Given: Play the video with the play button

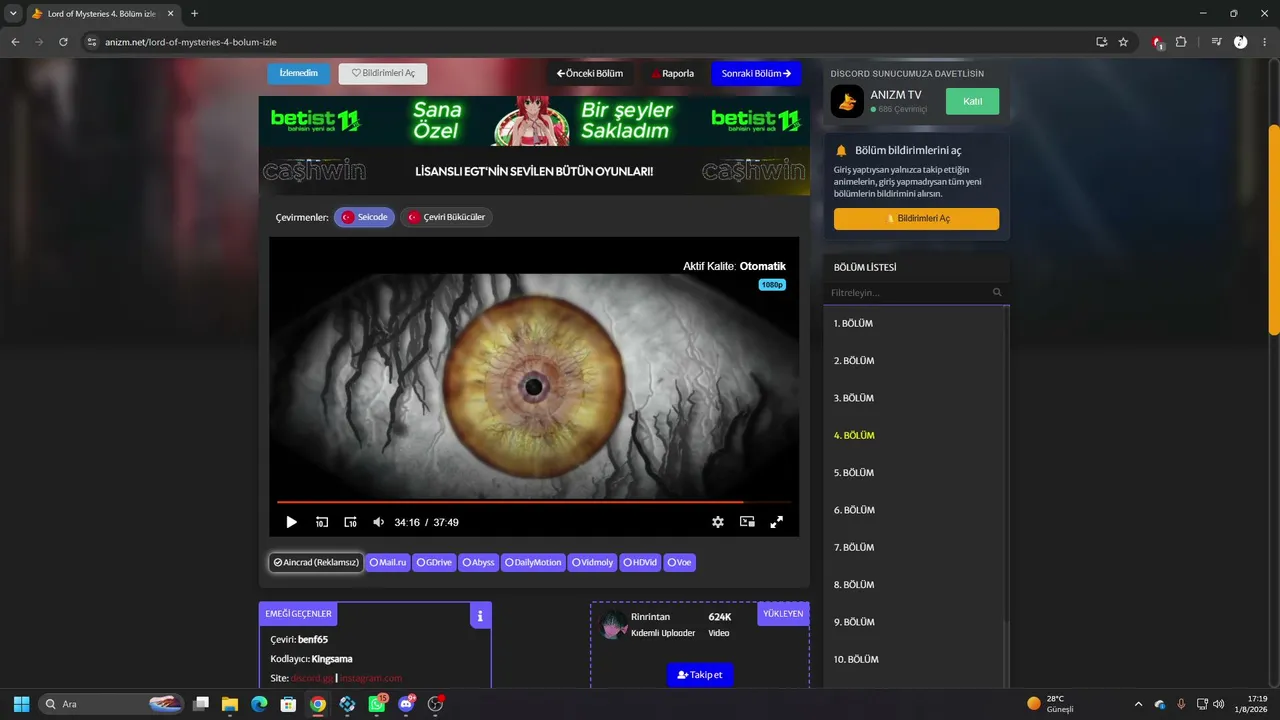Looking at the screenshot, I should 291,522.
